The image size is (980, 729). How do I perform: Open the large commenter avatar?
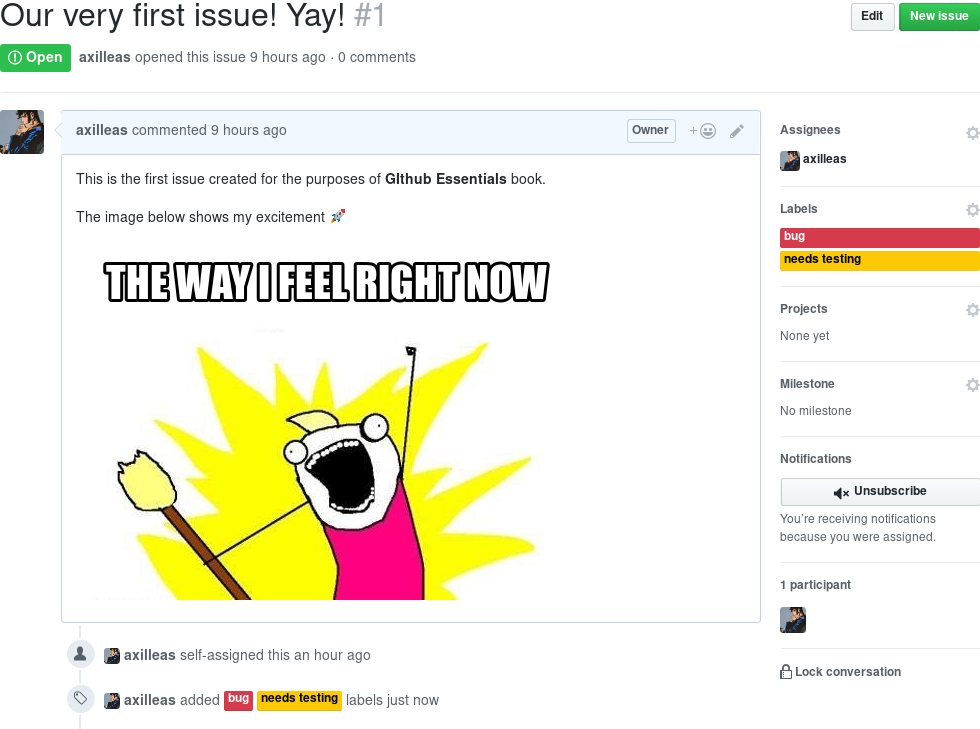[22, 132]
